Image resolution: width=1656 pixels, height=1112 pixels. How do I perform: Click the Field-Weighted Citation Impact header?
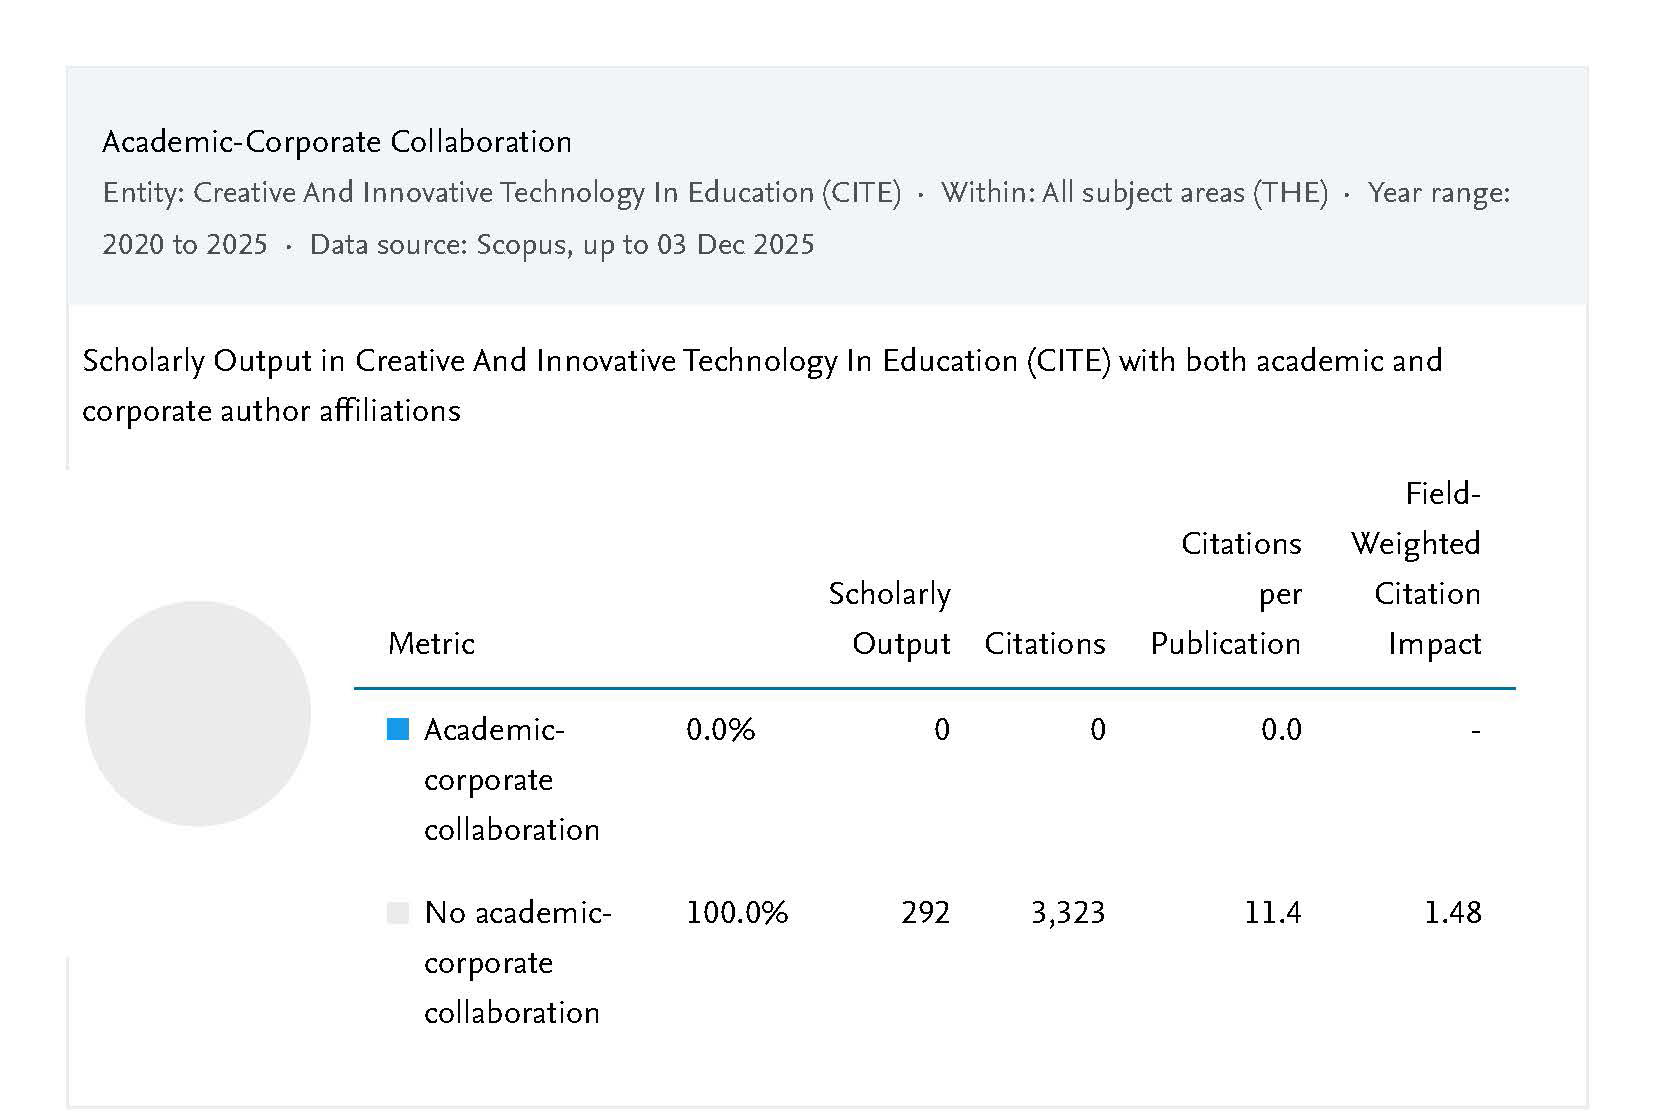1416,569
